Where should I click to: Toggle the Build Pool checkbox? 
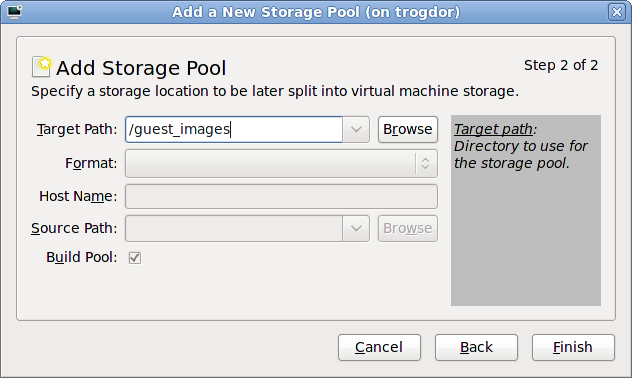(x=135, y=258)
